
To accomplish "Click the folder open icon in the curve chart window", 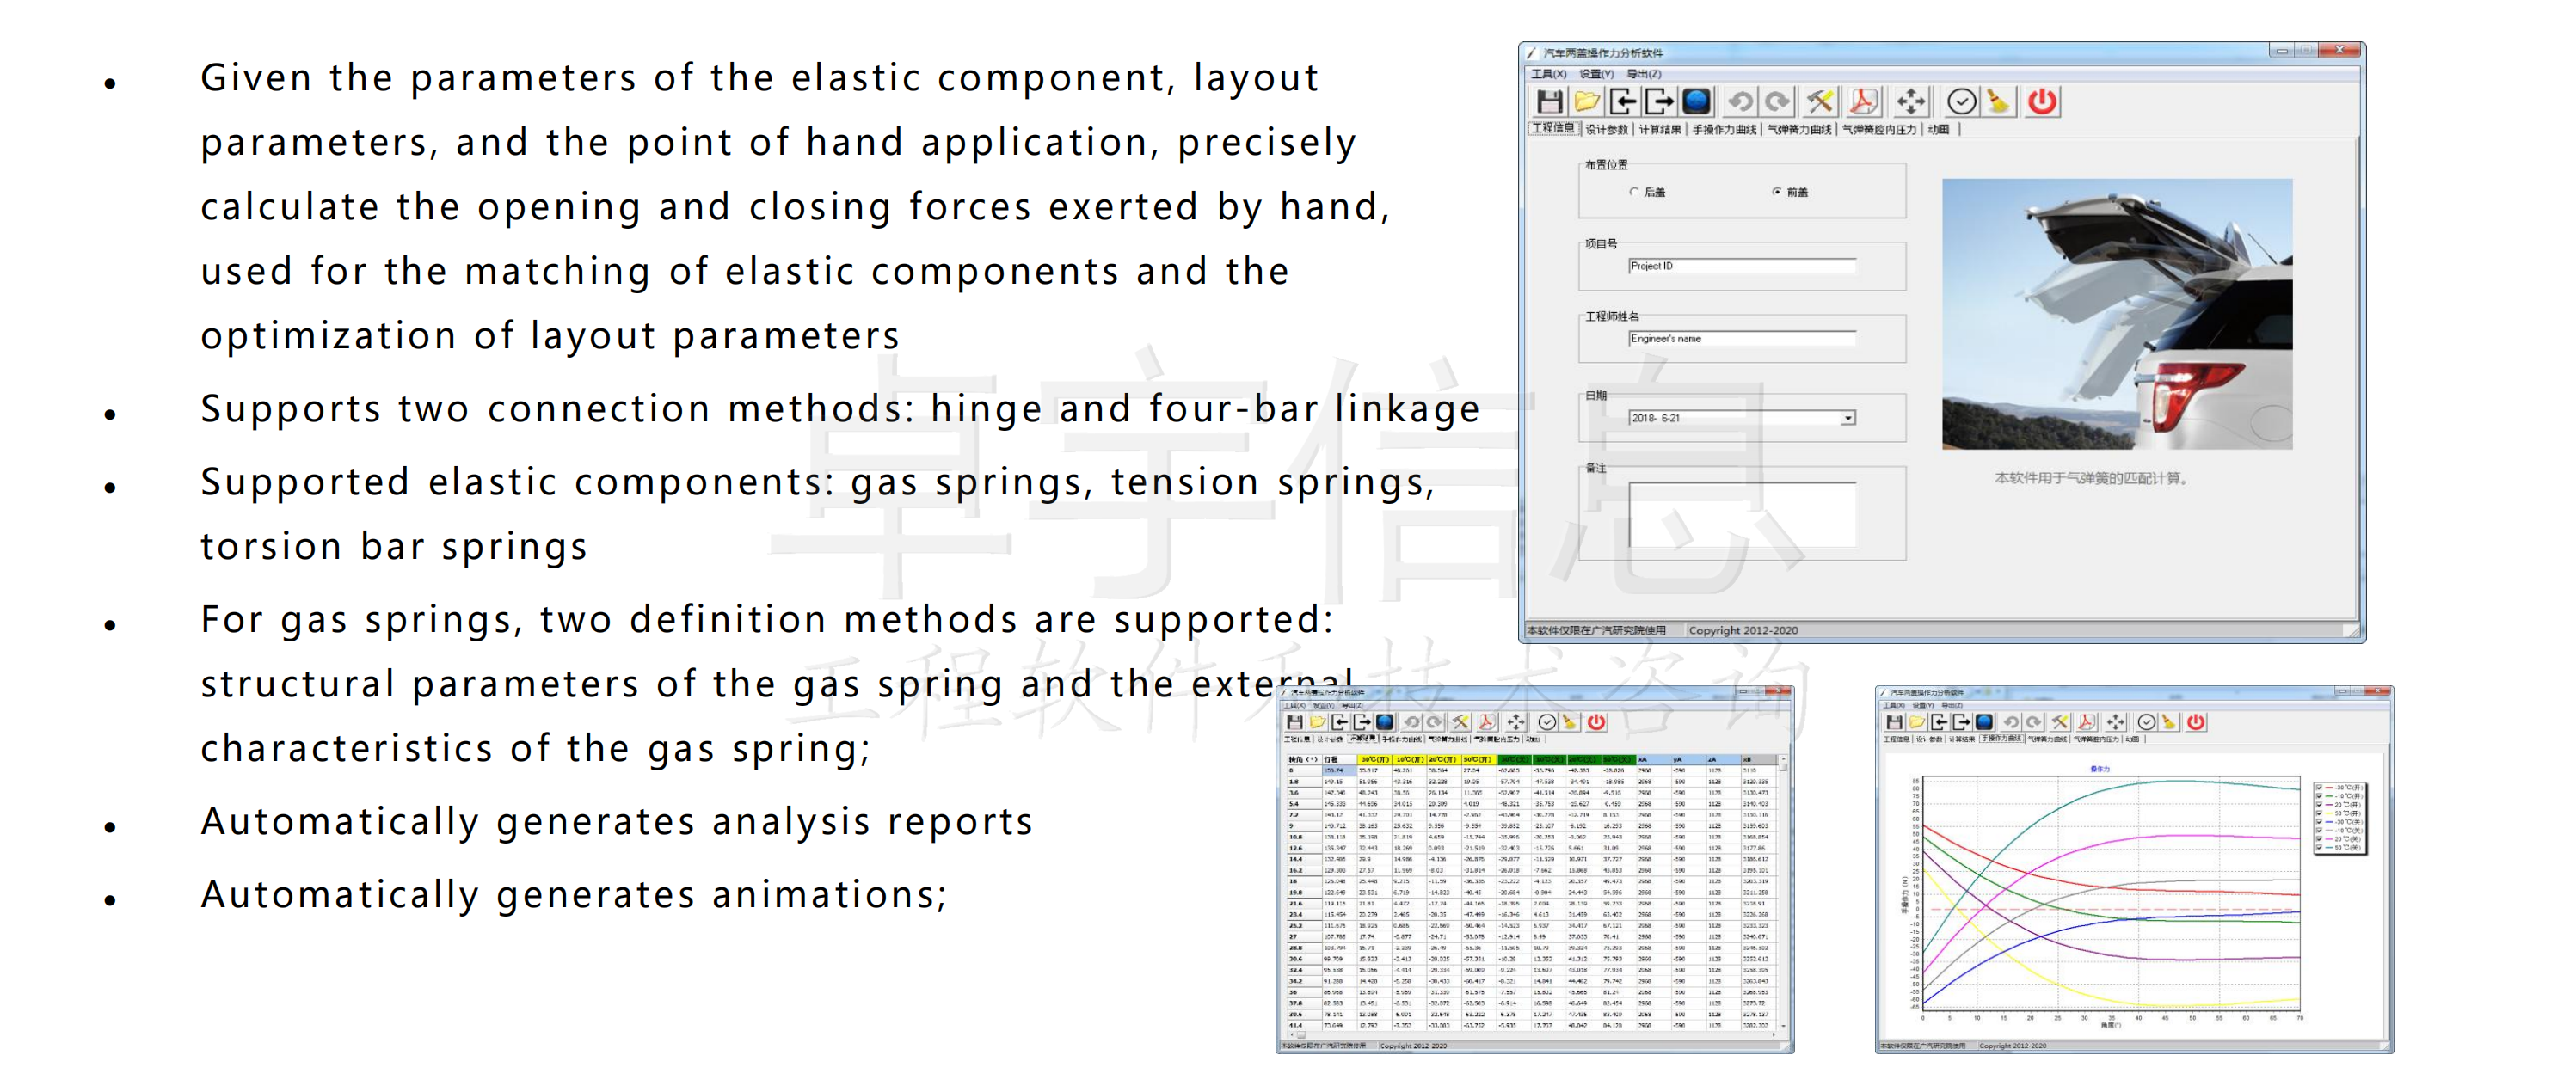I will pyautogui.click(x=1917, y=723).
